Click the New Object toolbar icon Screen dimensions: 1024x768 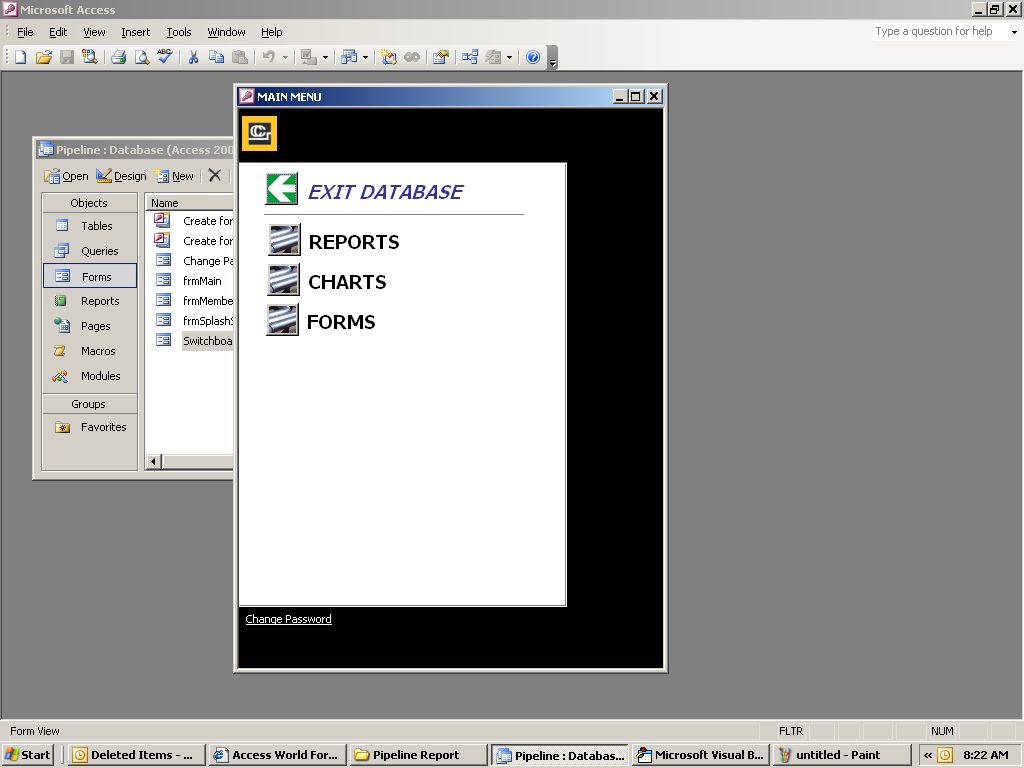coord(493,57)
